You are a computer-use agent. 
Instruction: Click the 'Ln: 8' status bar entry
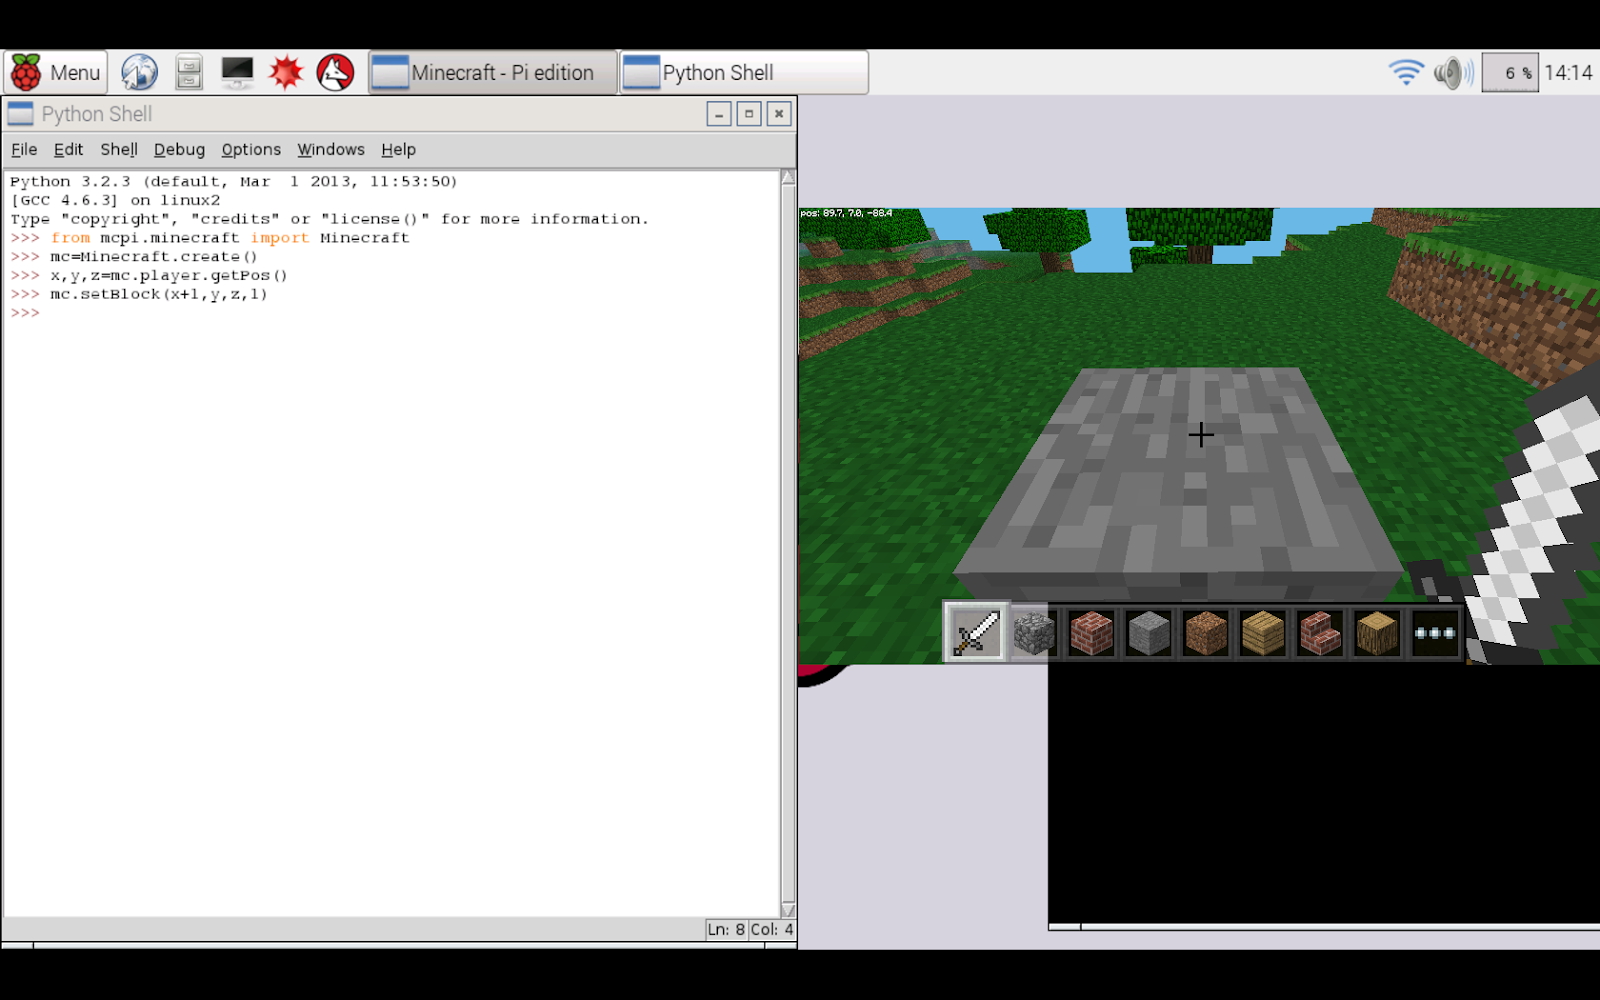tap(727, 929)
